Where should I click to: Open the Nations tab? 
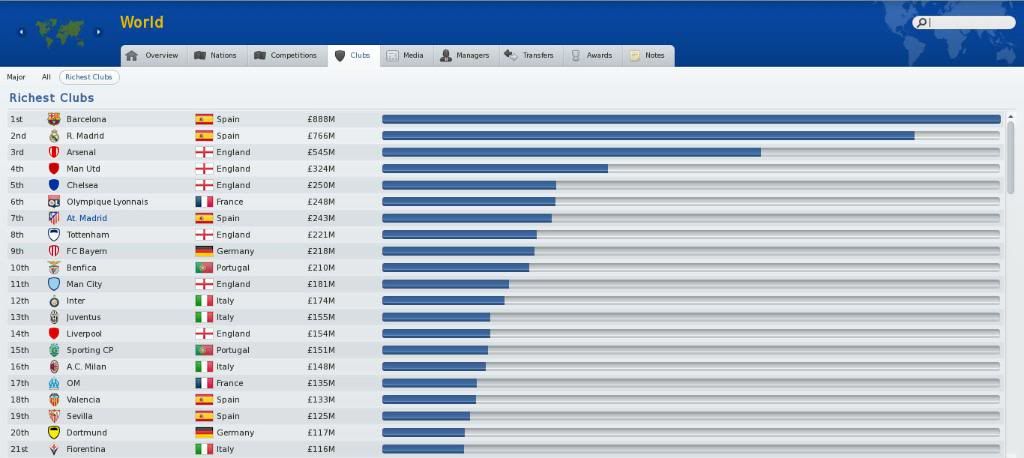click(x=217, y=56)
